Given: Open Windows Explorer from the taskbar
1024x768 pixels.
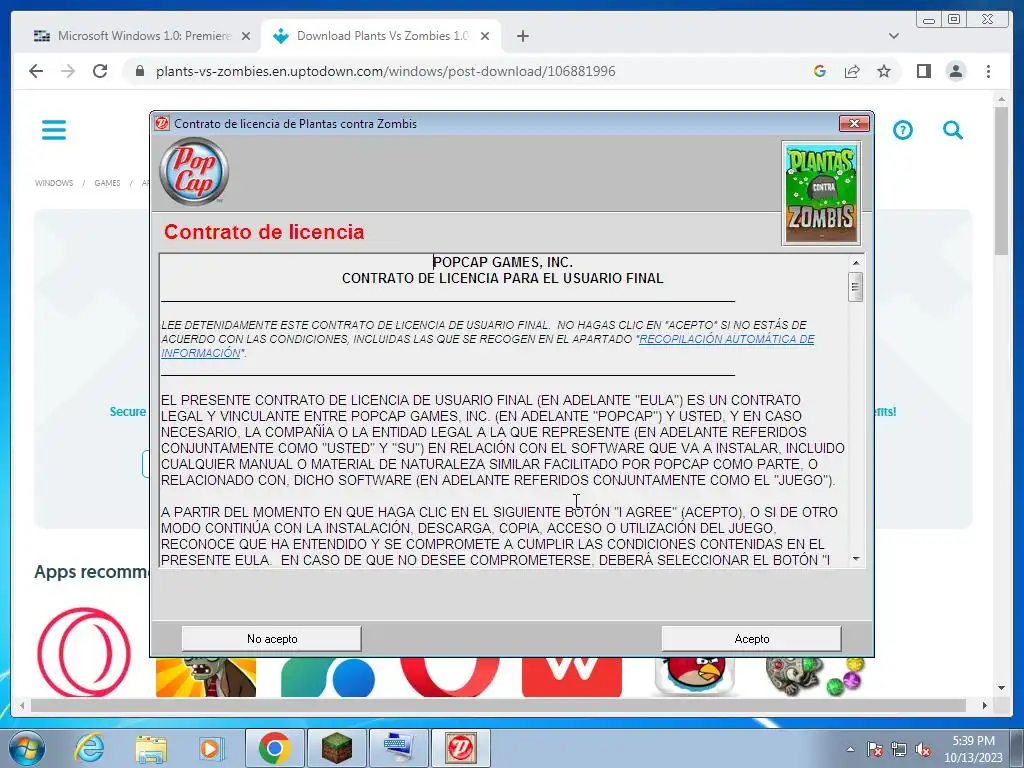Looking at the screenshot, I should click(x=151, y=748).
